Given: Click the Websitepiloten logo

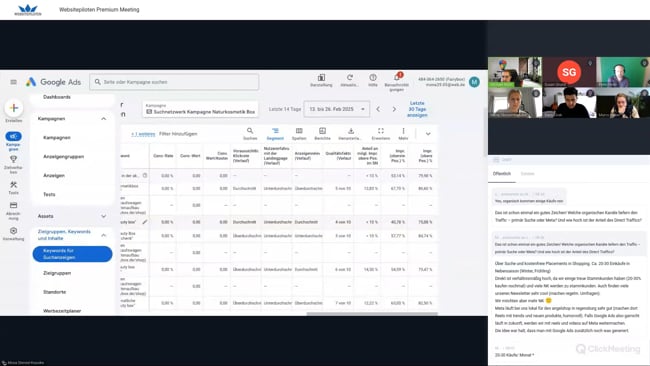Looking at the screenshot, I should (28, 10).
